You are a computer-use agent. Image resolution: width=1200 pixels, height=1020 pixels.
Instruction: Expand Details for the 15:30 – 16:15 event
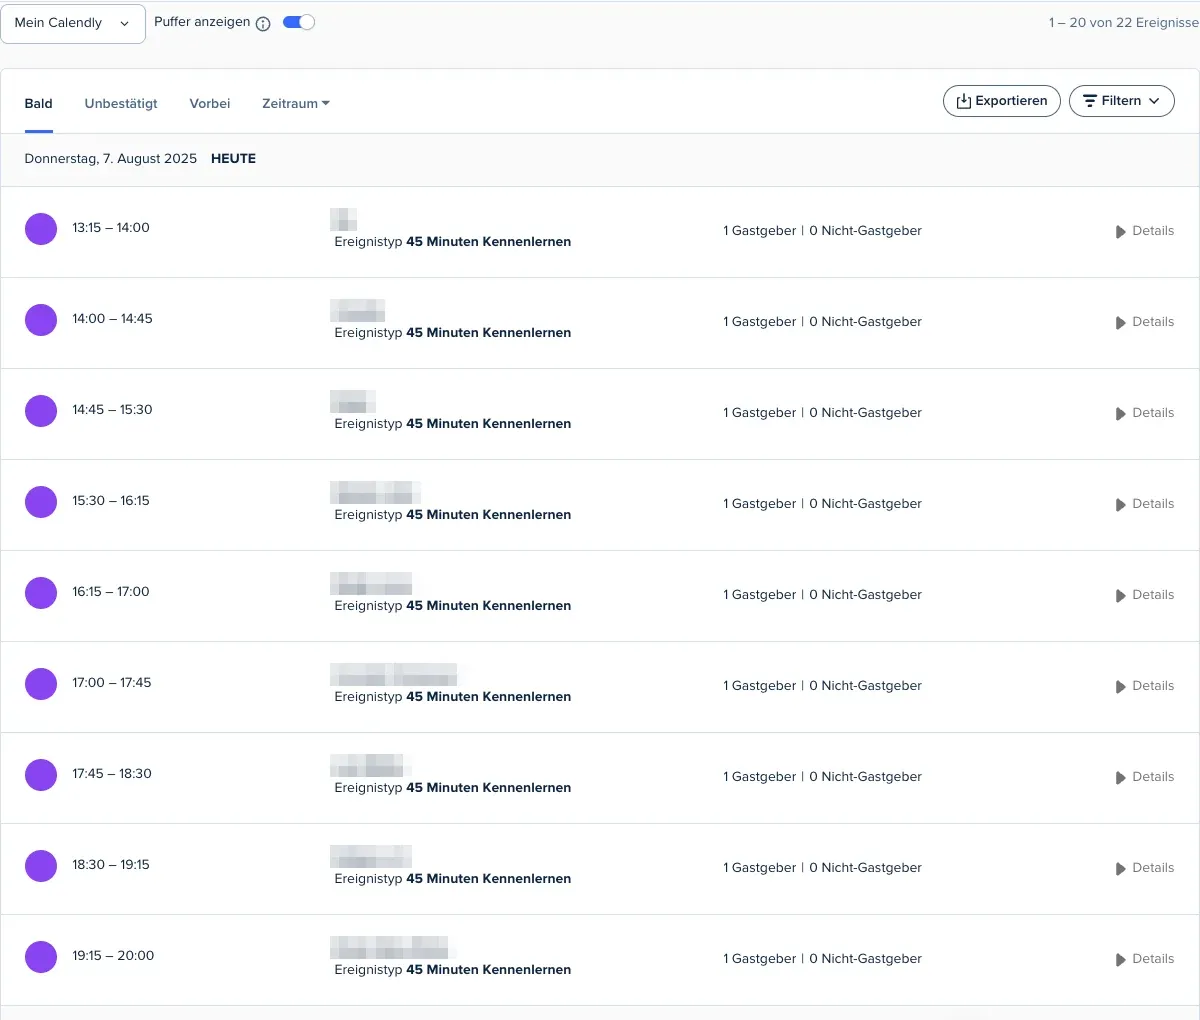click(x=1145, y=504)
